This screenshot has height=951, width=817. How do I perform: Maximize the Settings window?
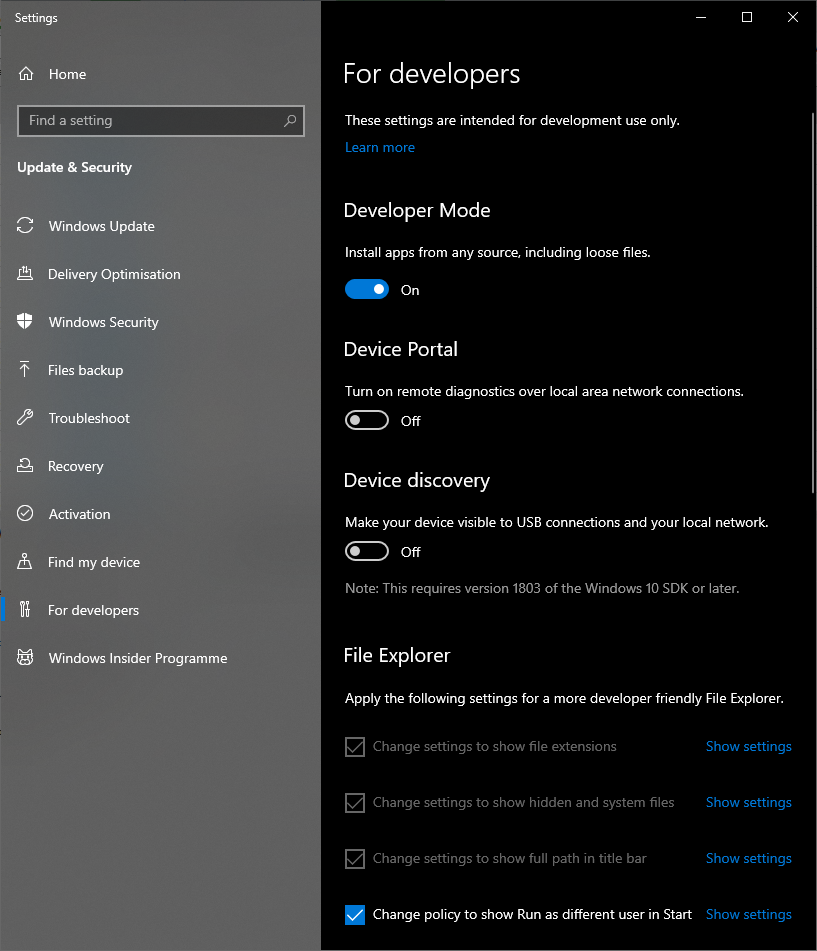[x=747, y=18]
